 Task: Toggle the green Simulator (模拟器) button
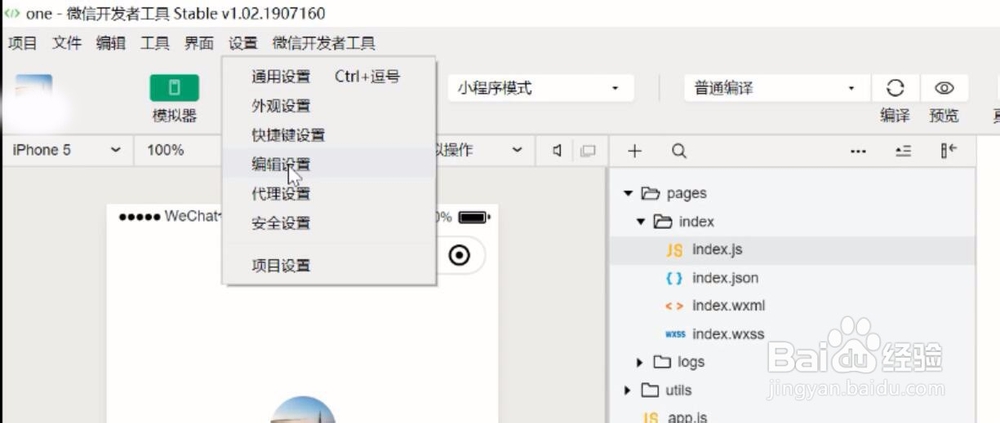tap(174, 87)
